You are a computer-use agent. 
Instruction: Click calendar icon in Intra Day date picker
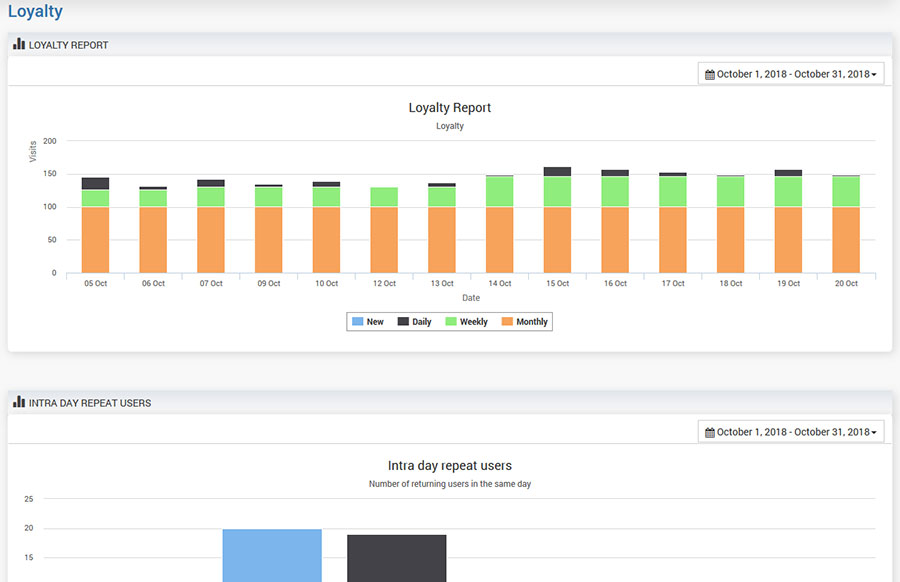pyautogui.click(x=710, y=433)
